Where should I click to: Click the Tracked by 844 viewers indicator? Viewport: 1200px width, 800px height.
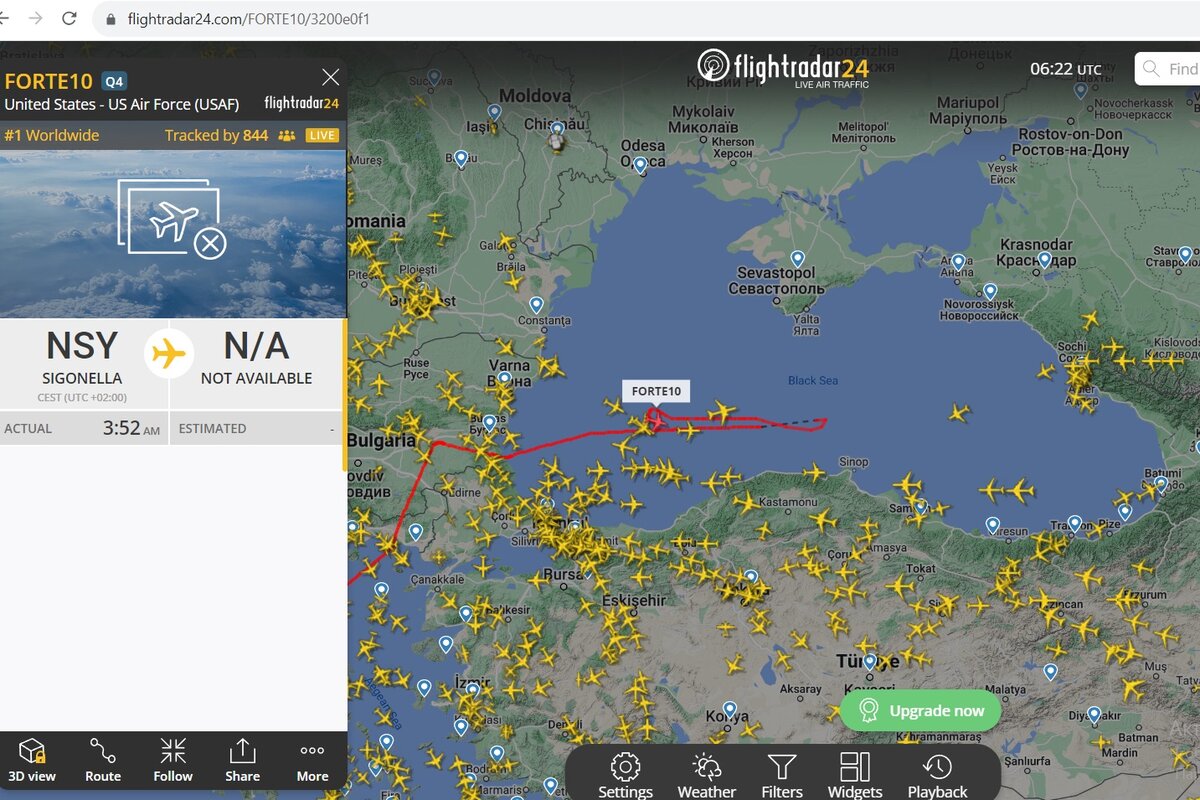coord(230,135)
